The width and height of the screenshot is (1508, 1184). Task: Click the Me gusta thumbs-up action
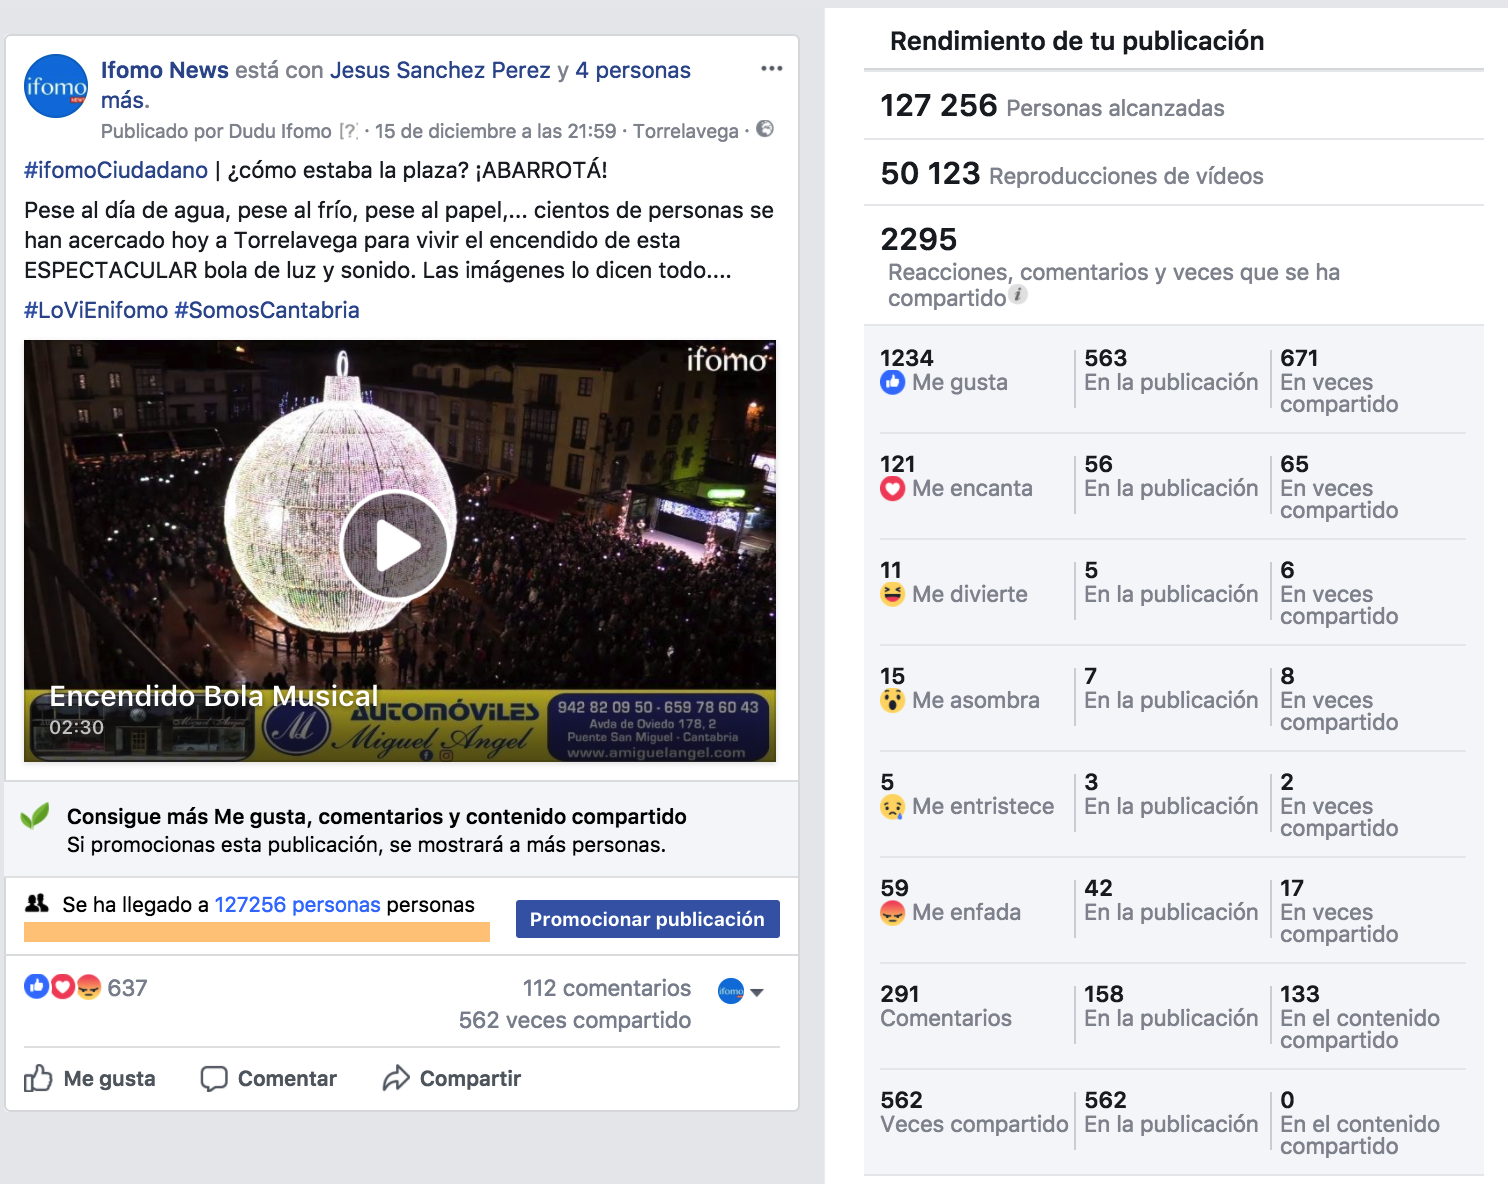(90, 1078)
